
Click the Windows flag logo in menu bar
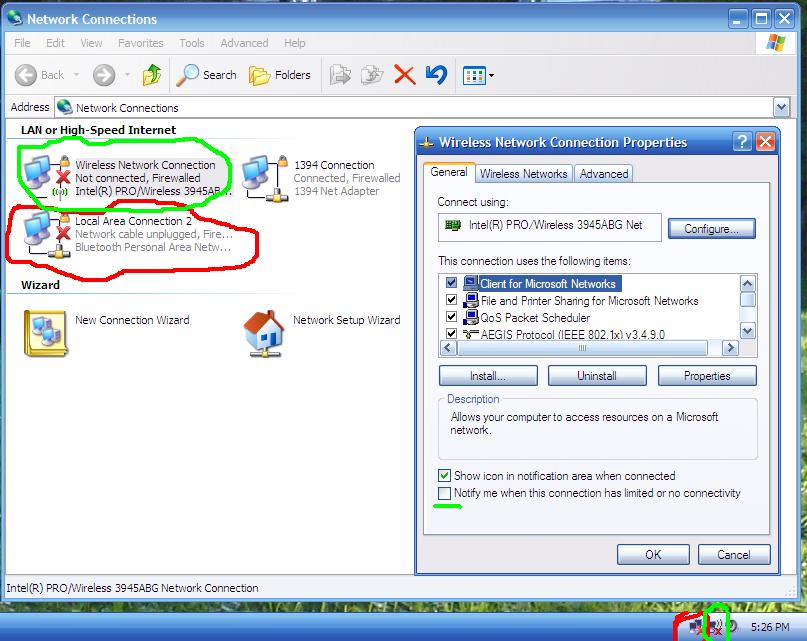point(776,43)
